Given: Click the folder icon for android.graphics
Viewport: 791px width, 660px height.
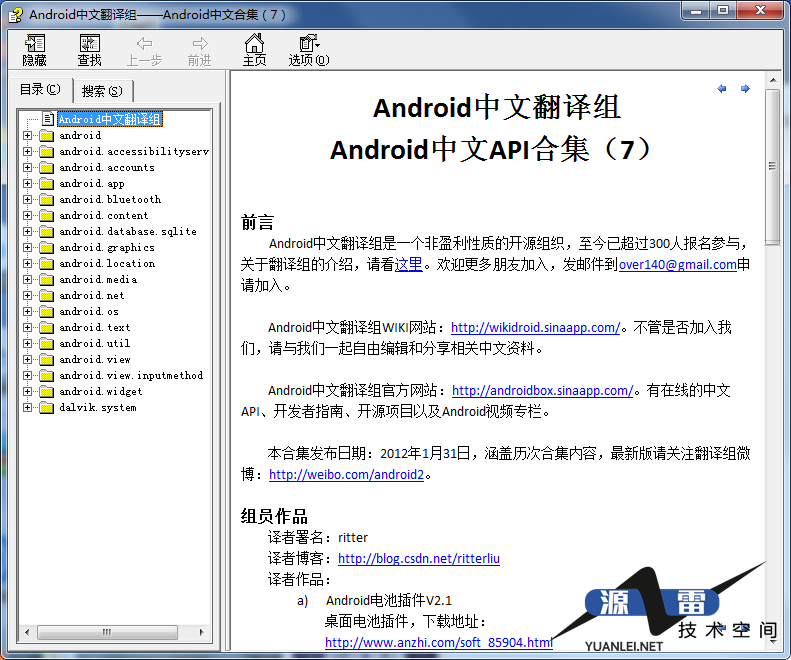Looking at the screenshot, I should click(x=47, y=248).
